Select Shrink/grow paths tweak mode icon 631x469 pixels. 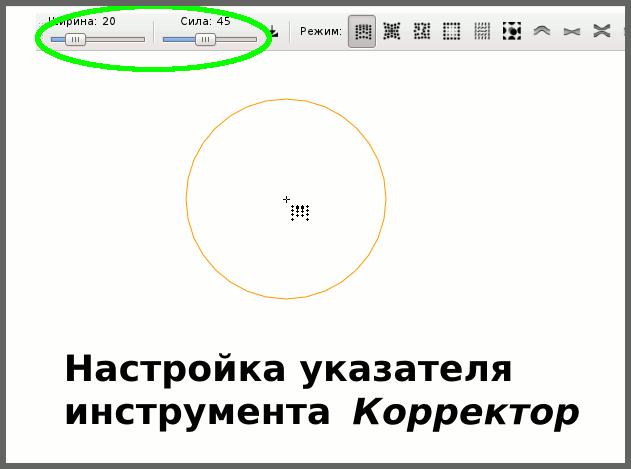click(x=572, y=31)
